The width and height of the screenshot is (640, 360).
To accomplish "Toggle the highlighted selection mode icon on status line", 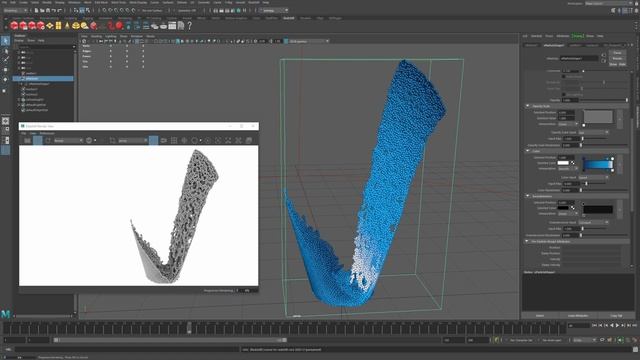I will pyautogui.click(x=82, y=10).
